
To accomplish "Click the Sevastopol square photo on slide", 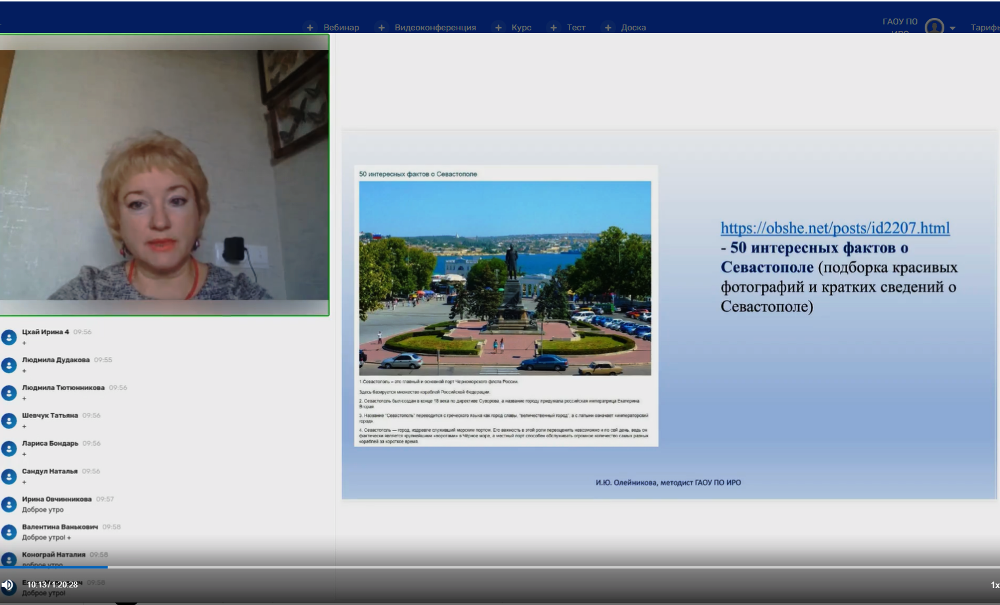I will coord(505,278).
